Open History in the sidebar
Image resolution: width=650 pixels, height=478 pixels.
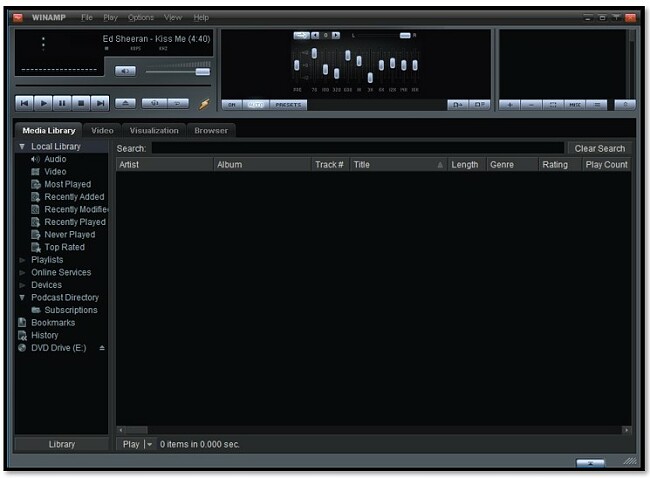44,335
